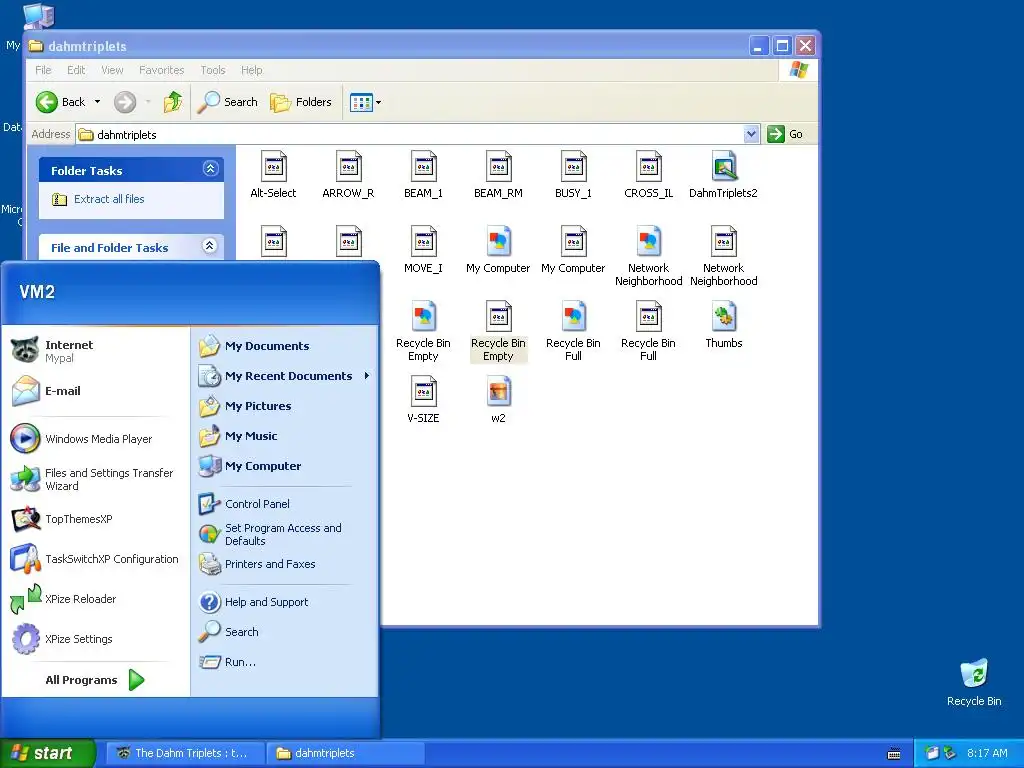Start Files and Settings Transfer Wizard
1024x768 pixels.
[x=96, y=479]
